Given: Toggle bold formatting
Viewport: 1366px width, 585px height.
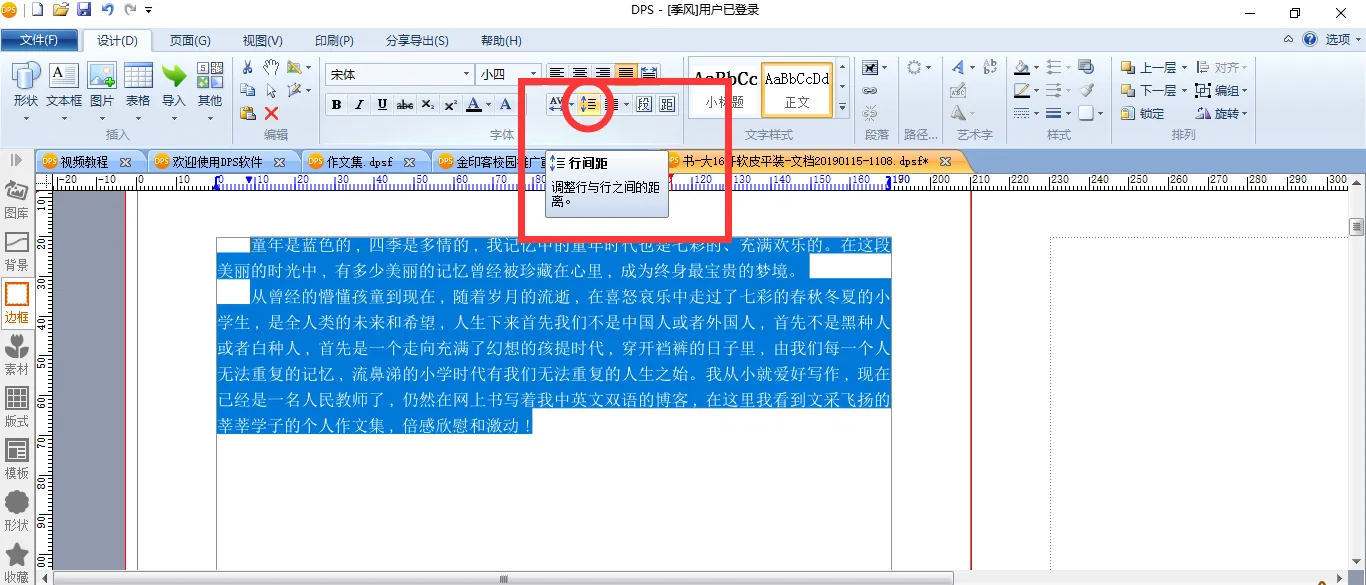Looking at the screenshot, I should (x=336, y=105).
